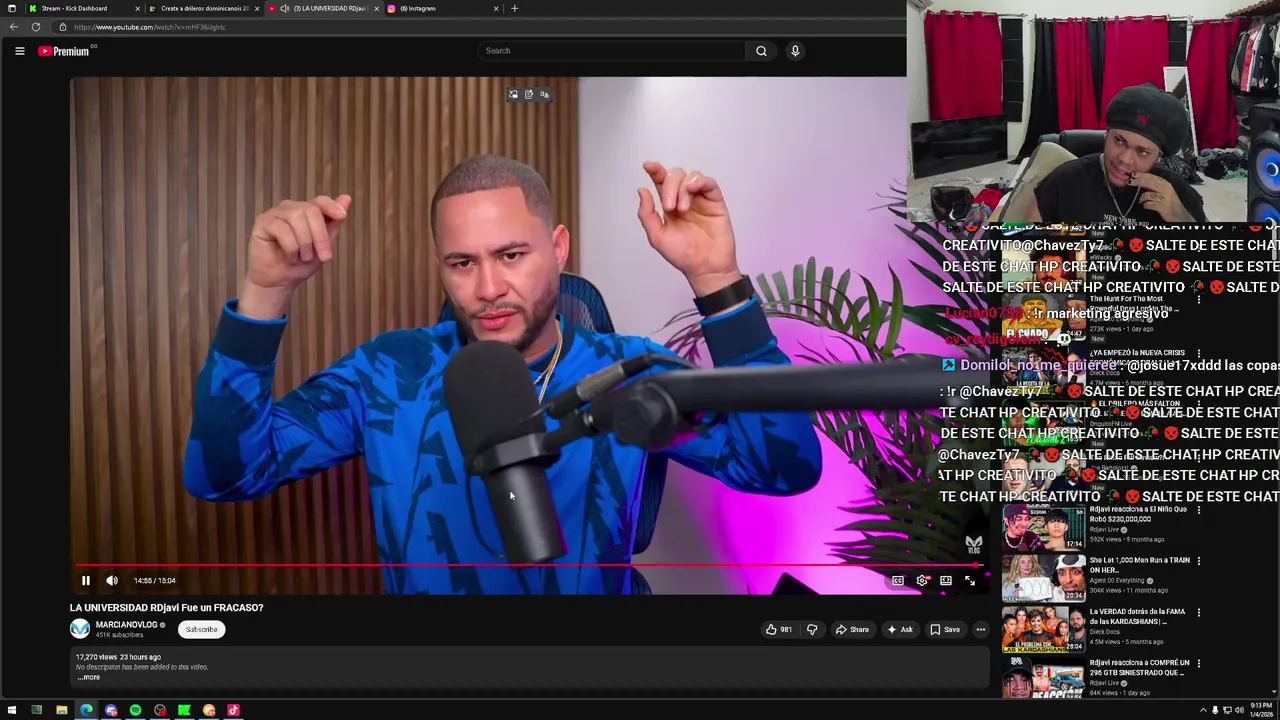Dislike this video
The width and height of the screenshot is (1280, 720).
point(812,629)
